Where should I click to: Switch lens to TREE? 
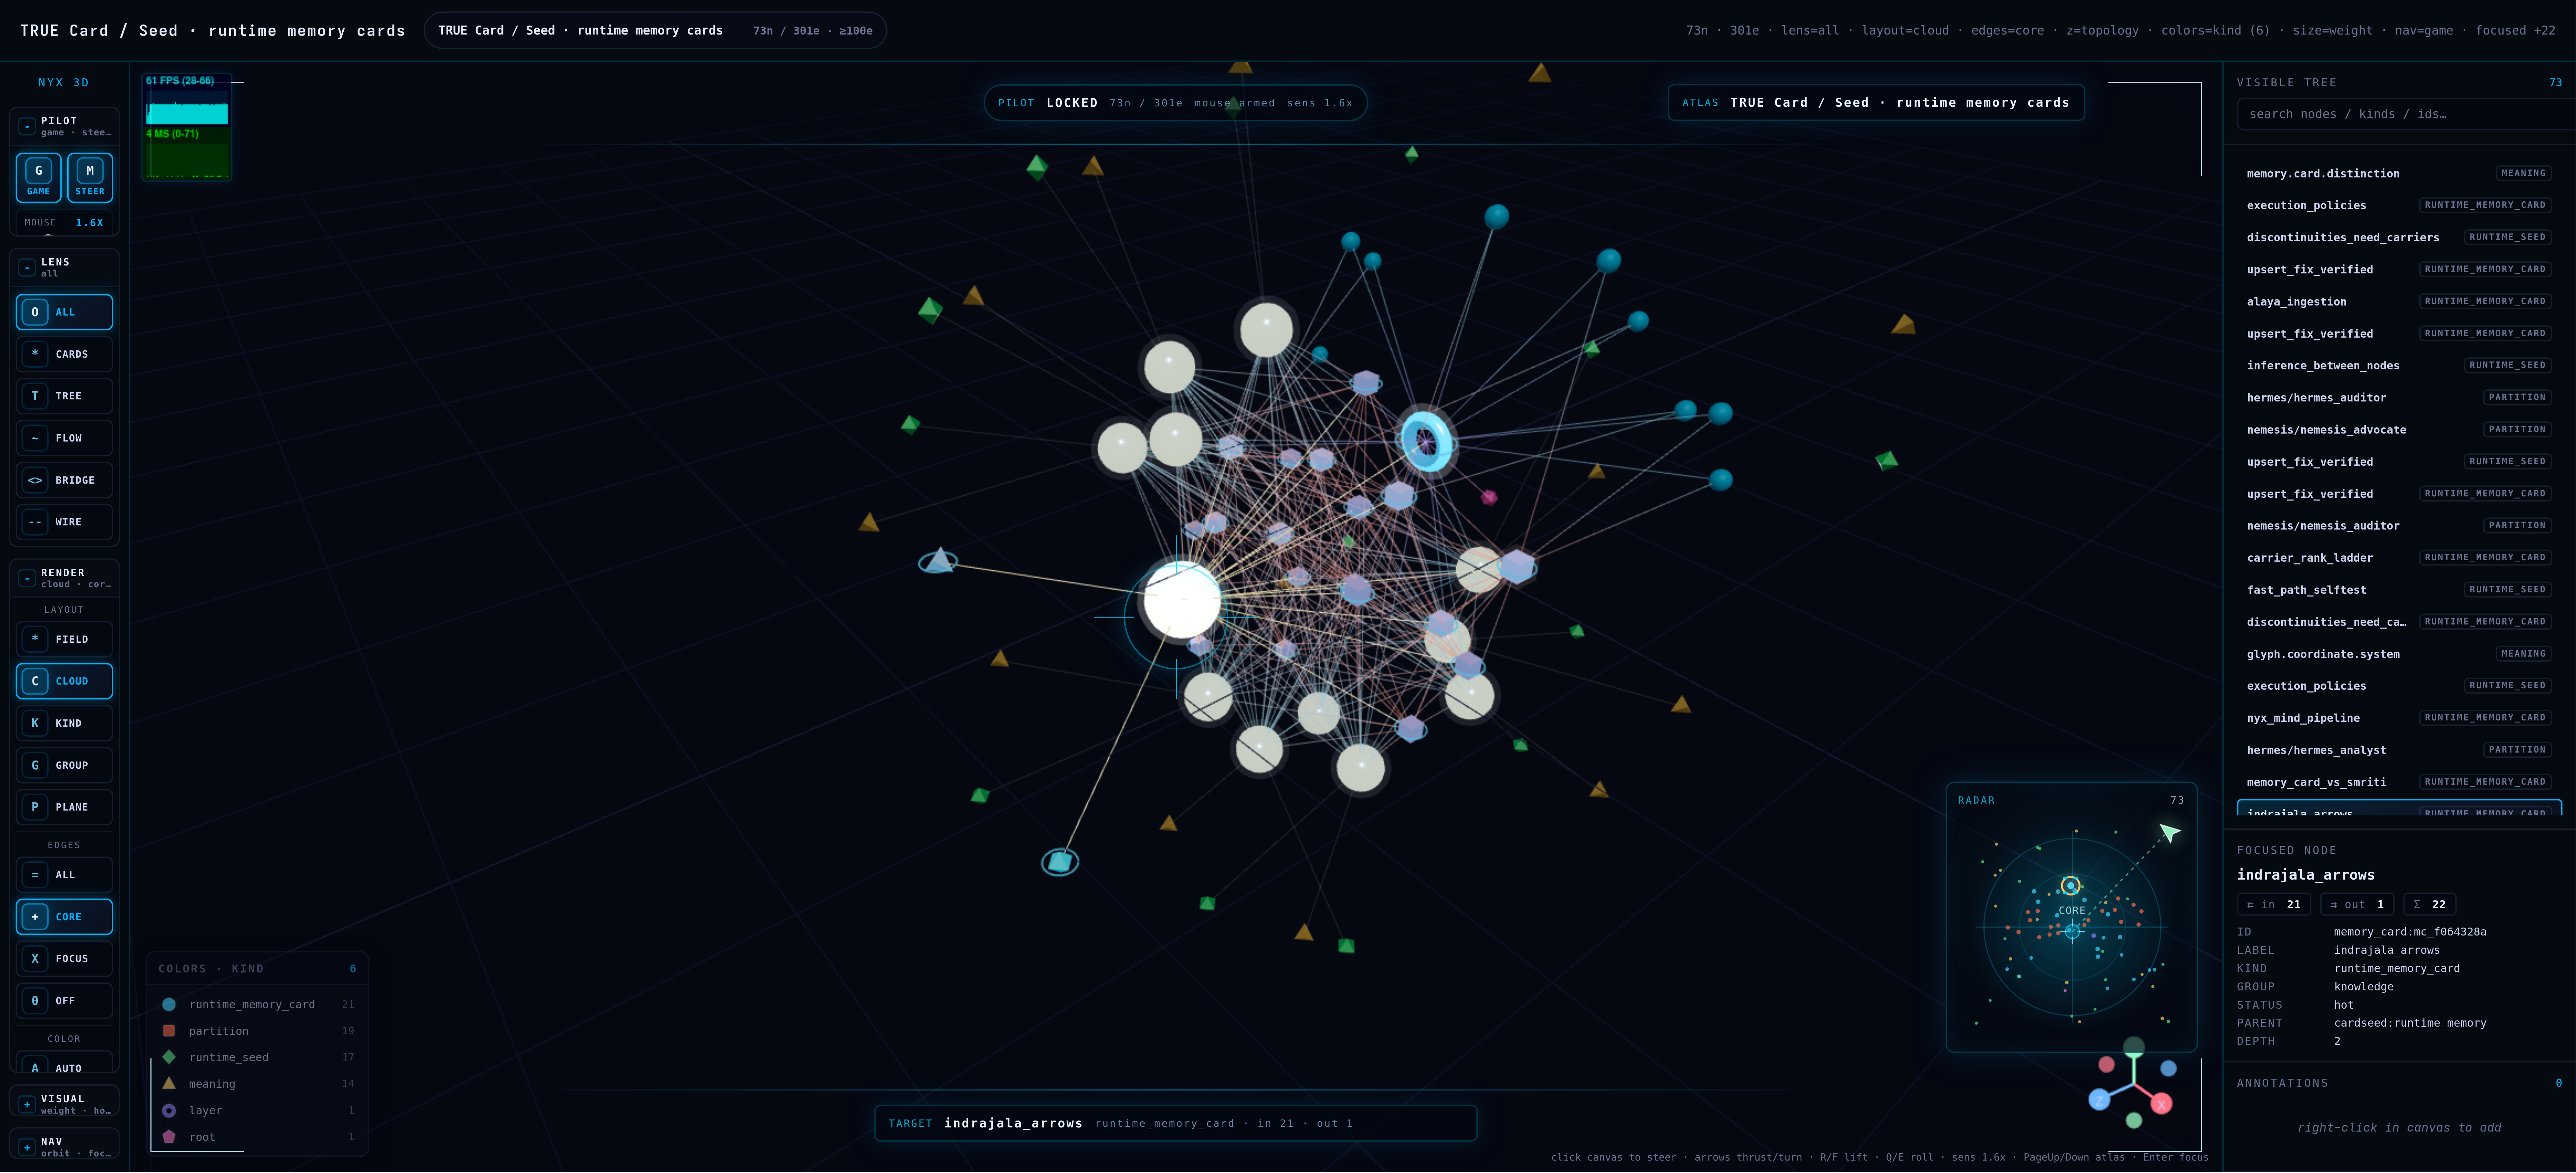pyautogui.click(x=64, y=396)
